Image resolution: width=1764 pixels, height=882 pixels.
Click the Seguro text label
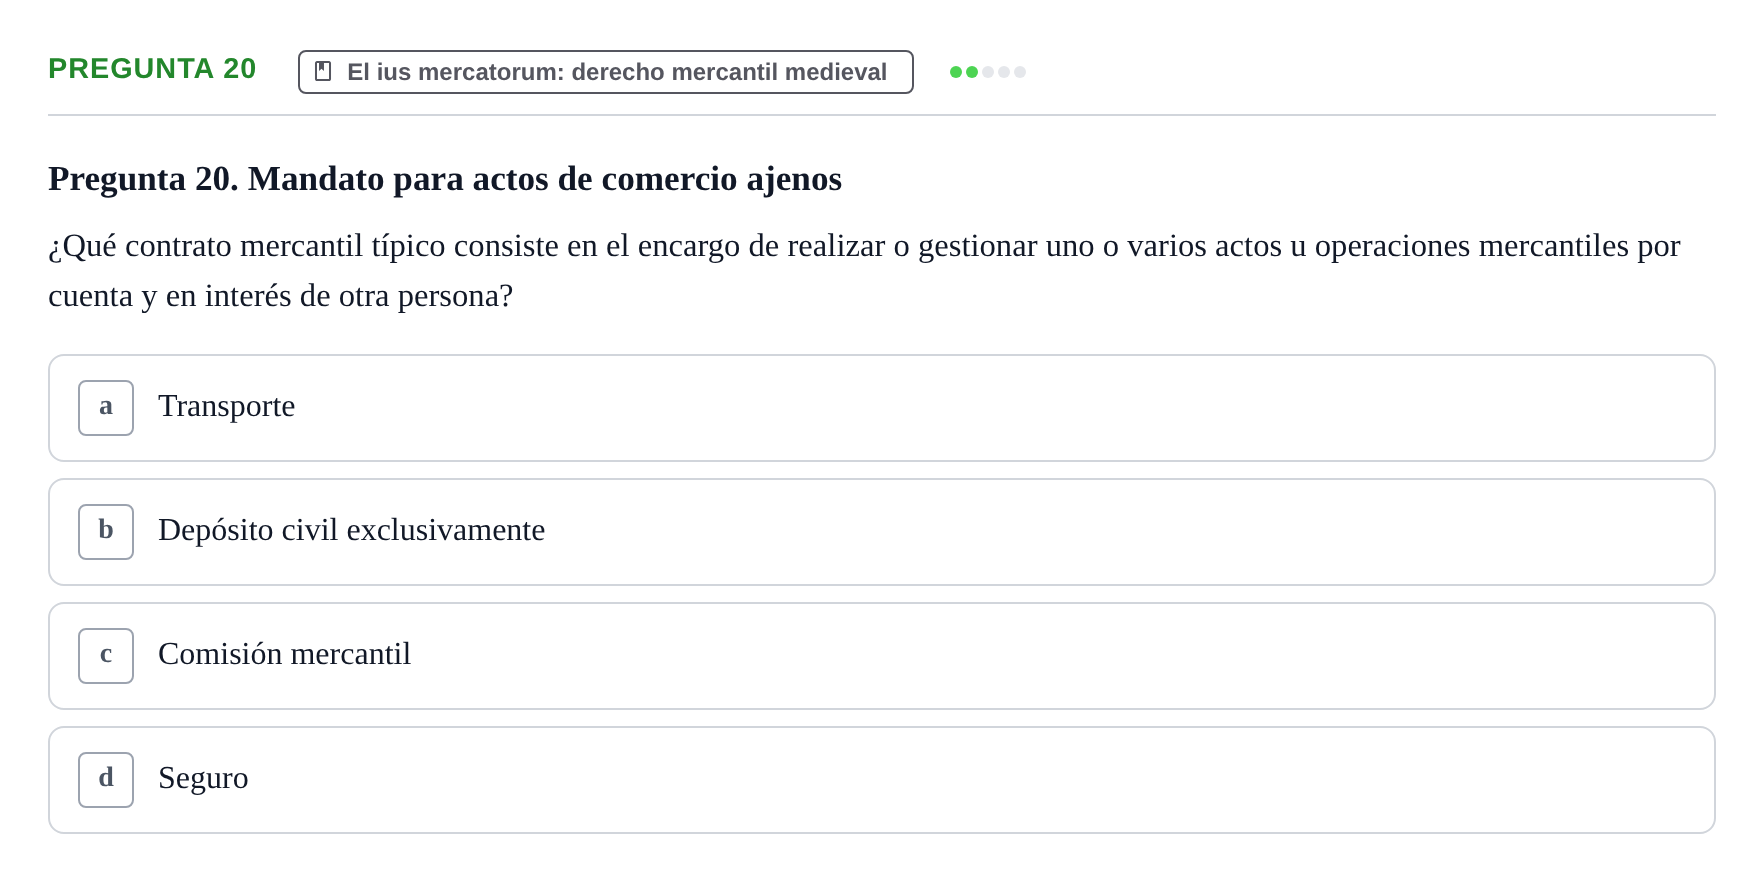point(203,778)
